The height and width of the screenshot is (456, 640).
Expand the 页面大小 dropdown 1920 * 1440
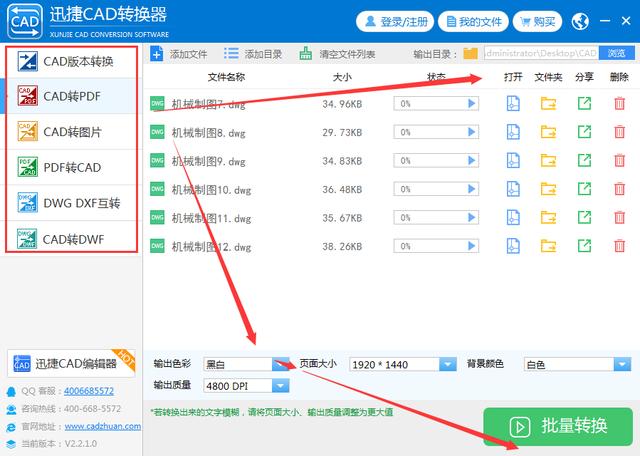click(402, 364)
